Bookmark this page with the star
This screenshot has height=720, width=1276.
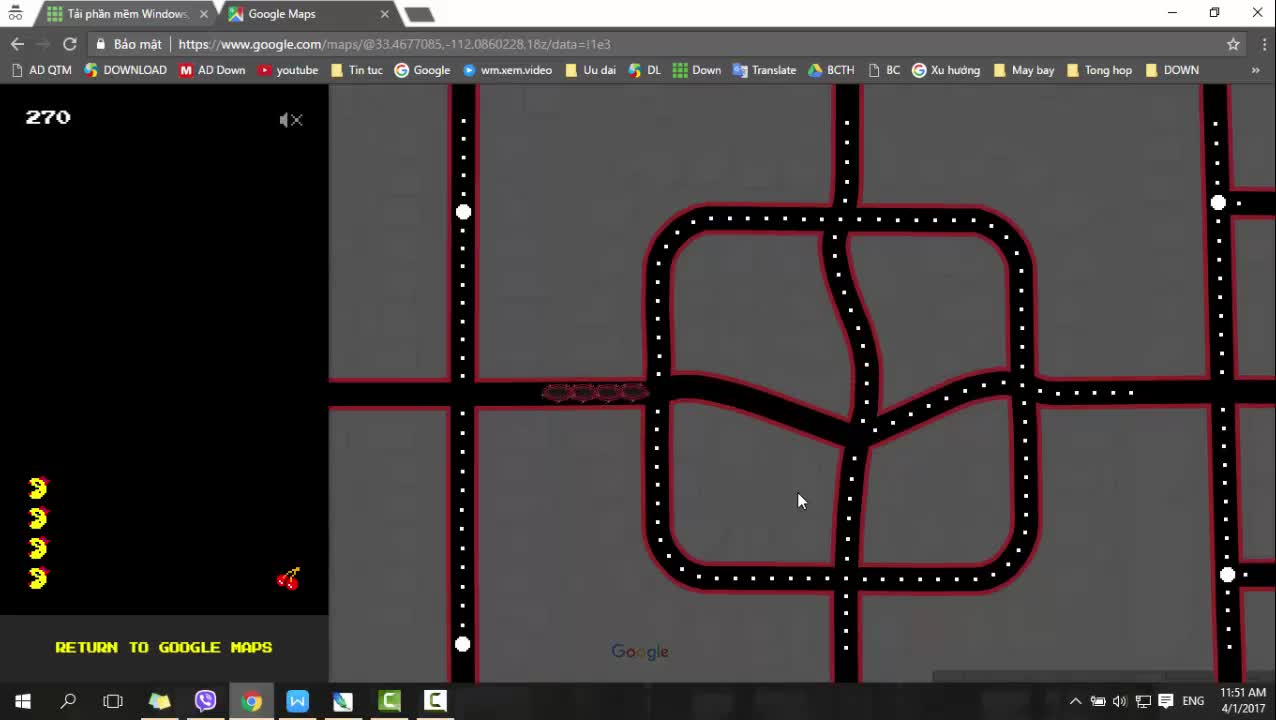click(1233, 44)
